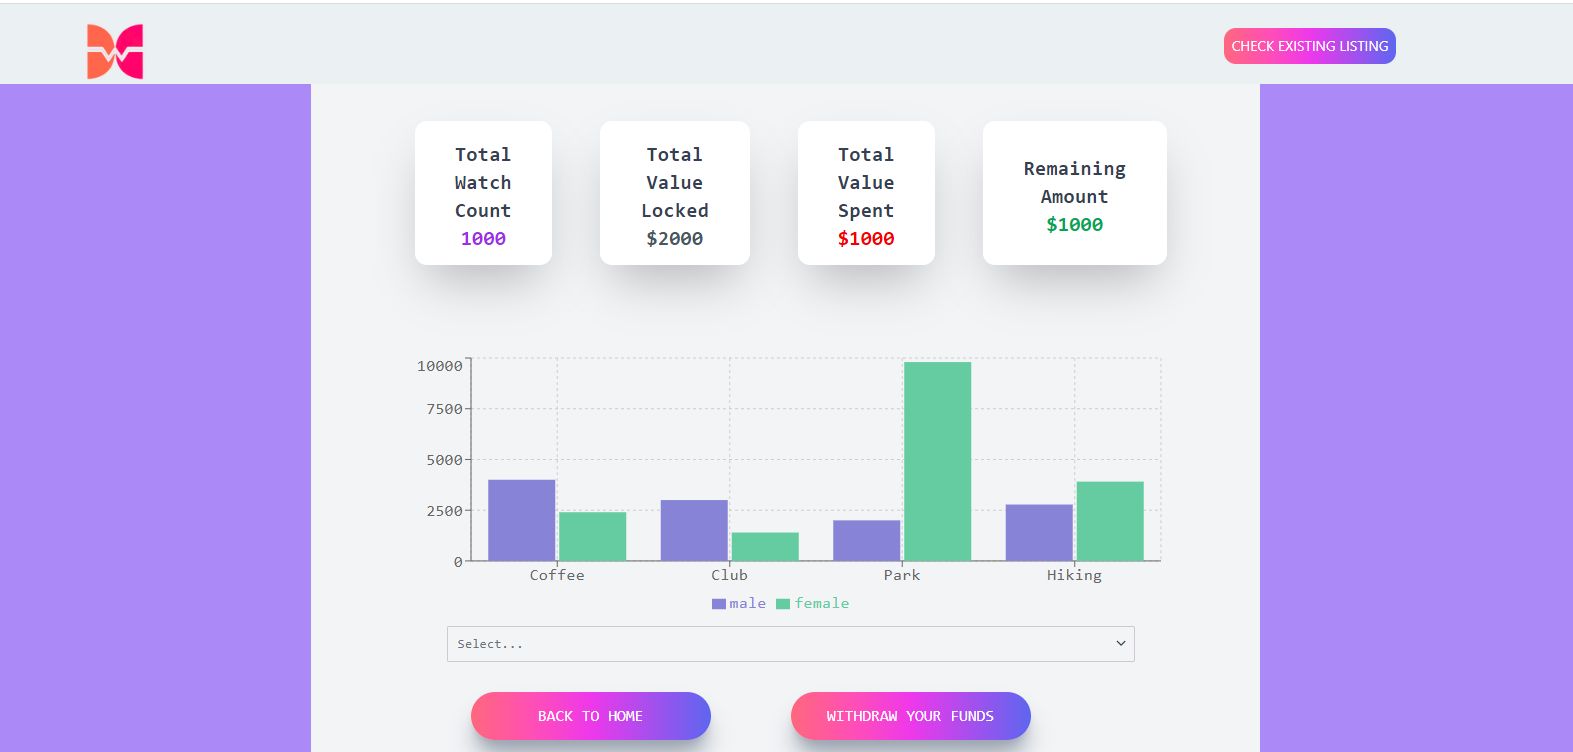Click Withdraw Your Funds button
The width and height of the screenshot is (1573, 752).
coord(910,716)
